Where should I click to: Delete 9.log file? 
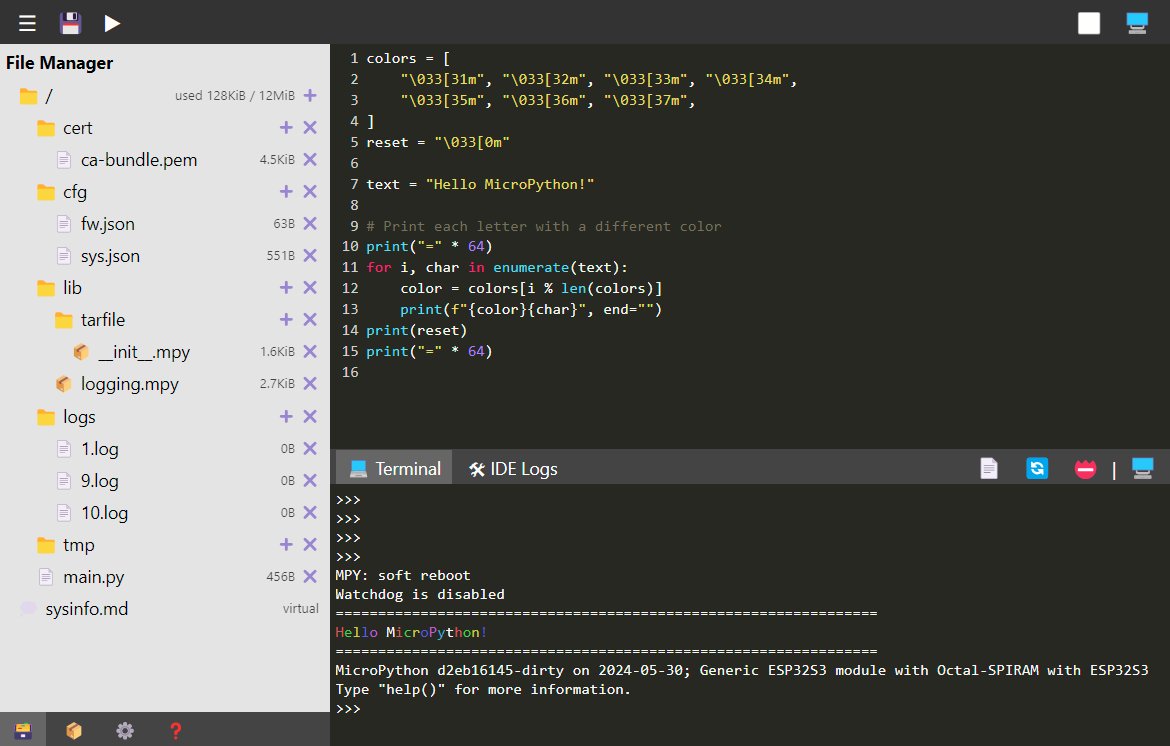310,480
